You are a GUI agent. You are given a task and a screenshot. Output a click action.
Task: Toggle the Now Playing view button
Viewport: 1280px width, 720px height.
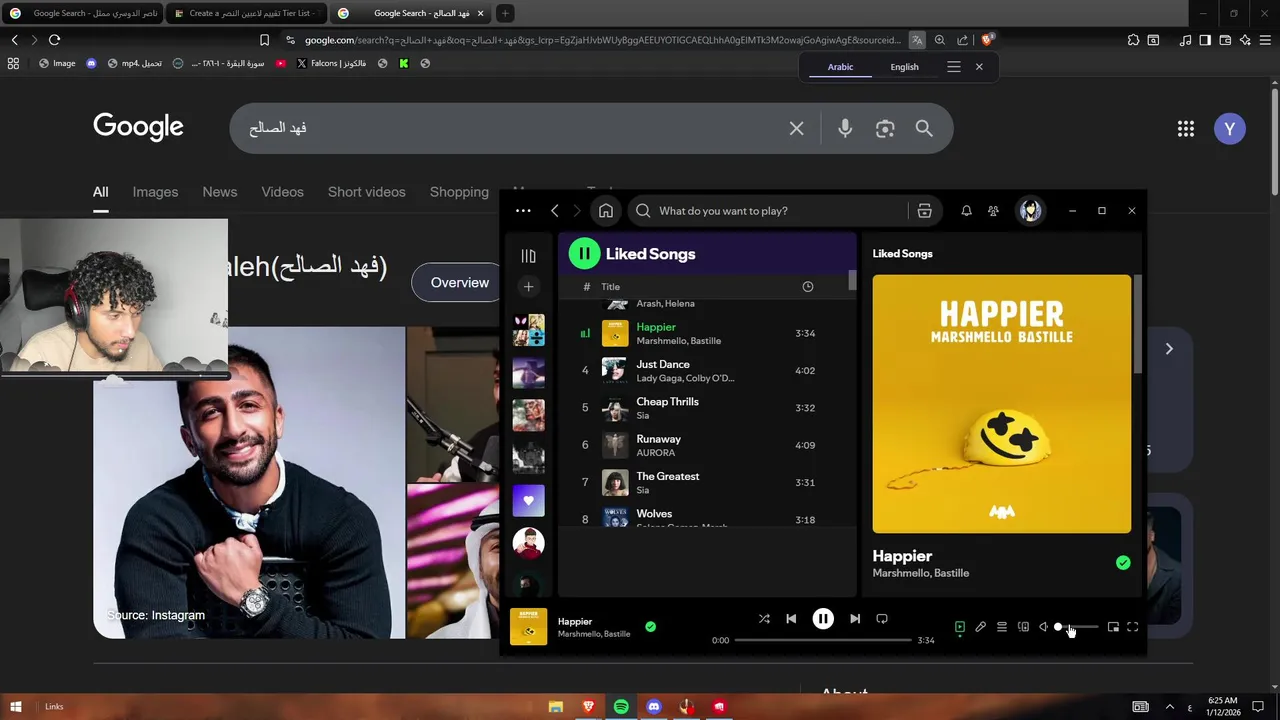click(x=960, y=627)
